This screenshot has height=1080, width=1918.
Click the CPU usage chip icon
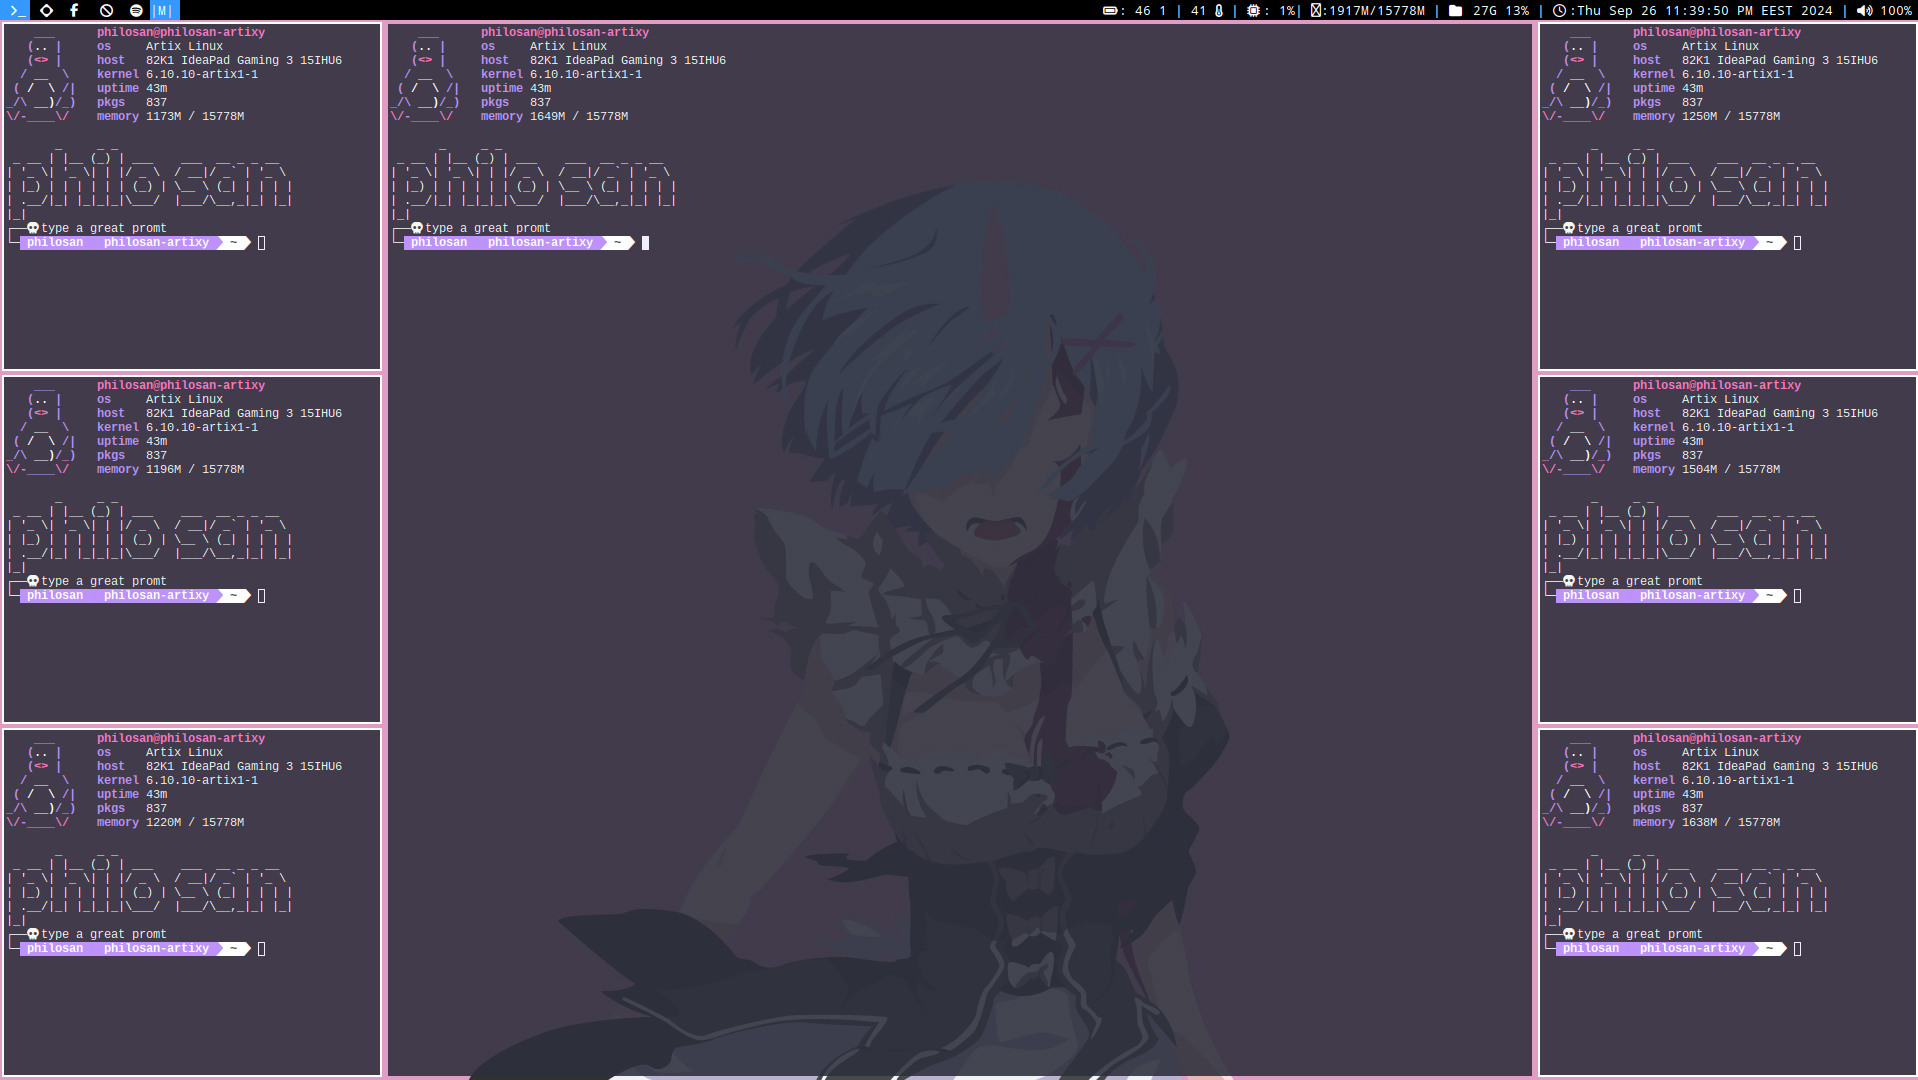1253,11
